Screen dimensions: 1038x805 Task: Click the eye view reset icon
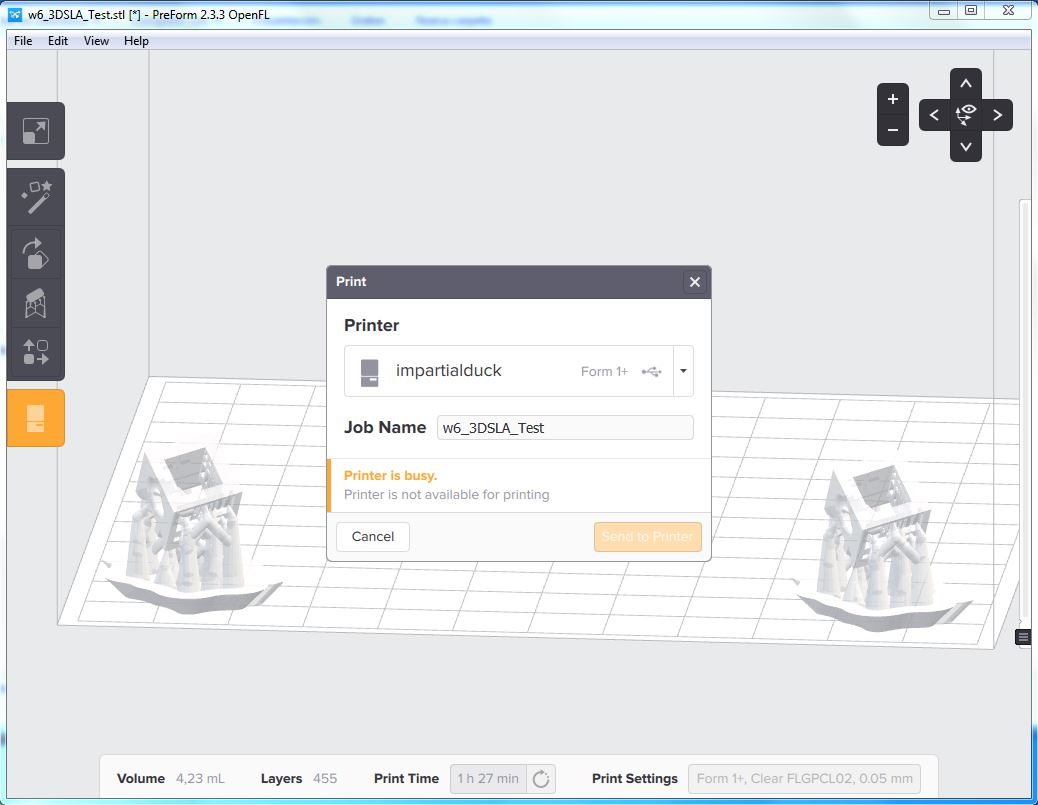coord(966,115)
